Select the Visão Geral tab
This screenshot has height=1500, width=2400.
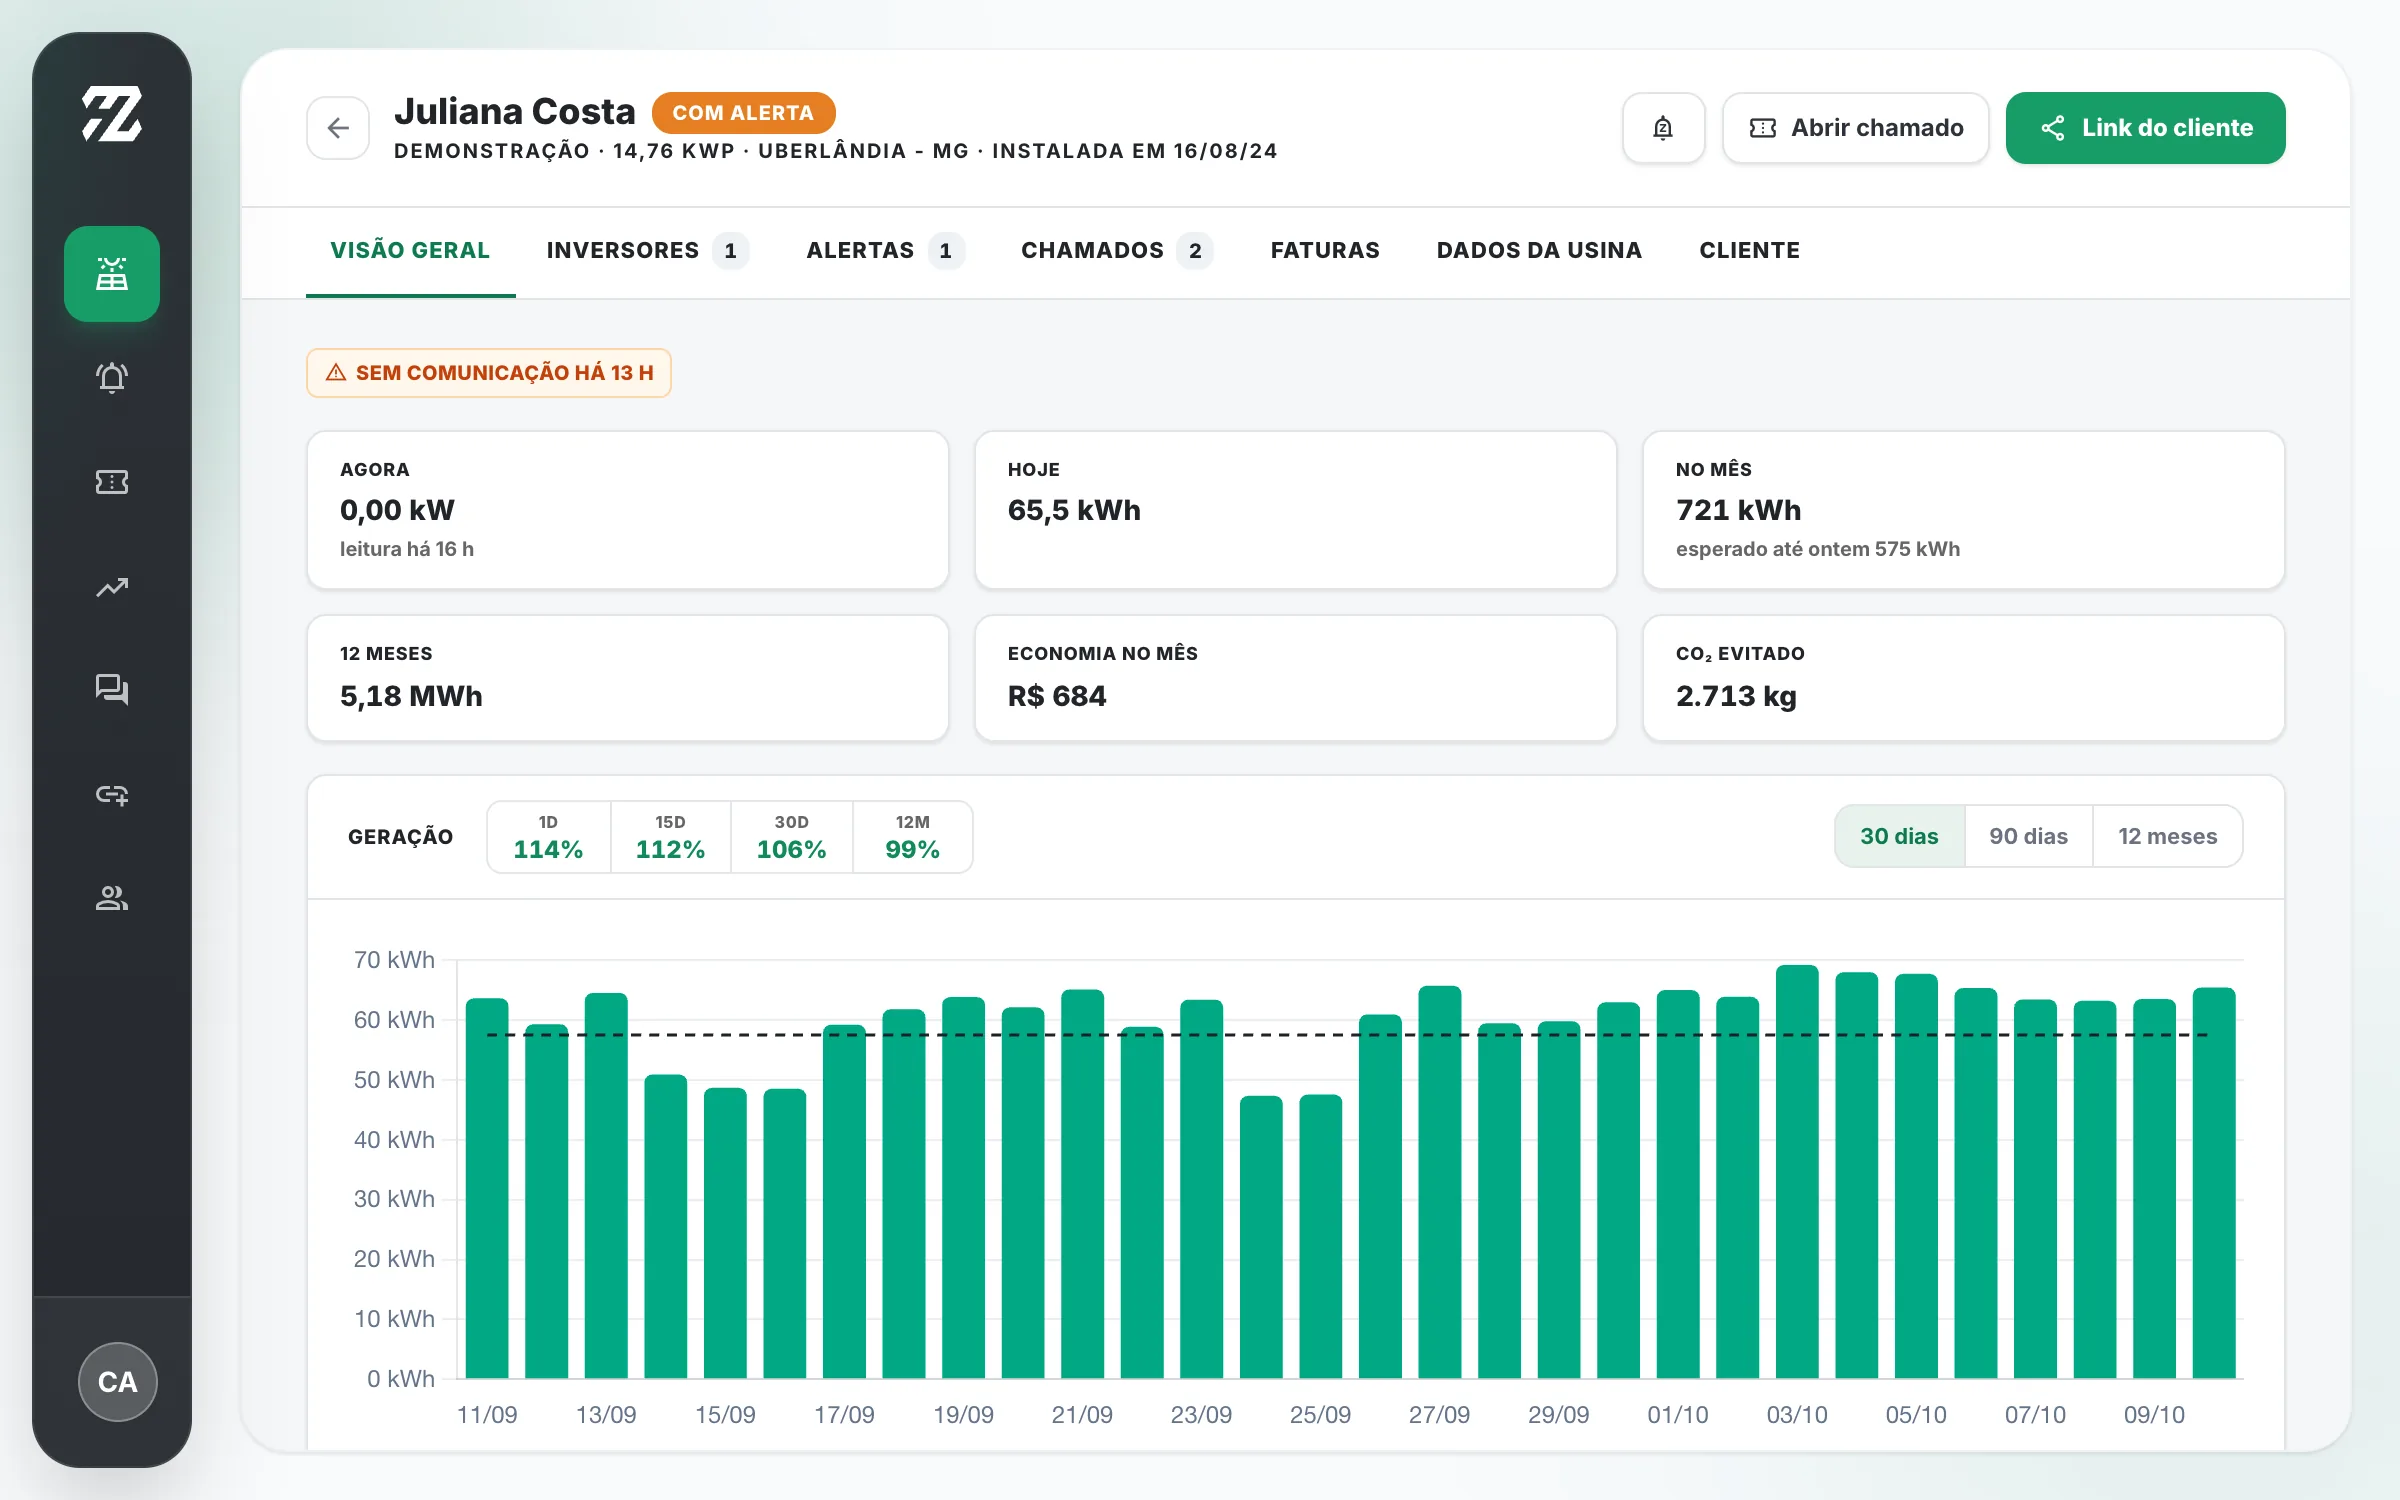(410, 251)
